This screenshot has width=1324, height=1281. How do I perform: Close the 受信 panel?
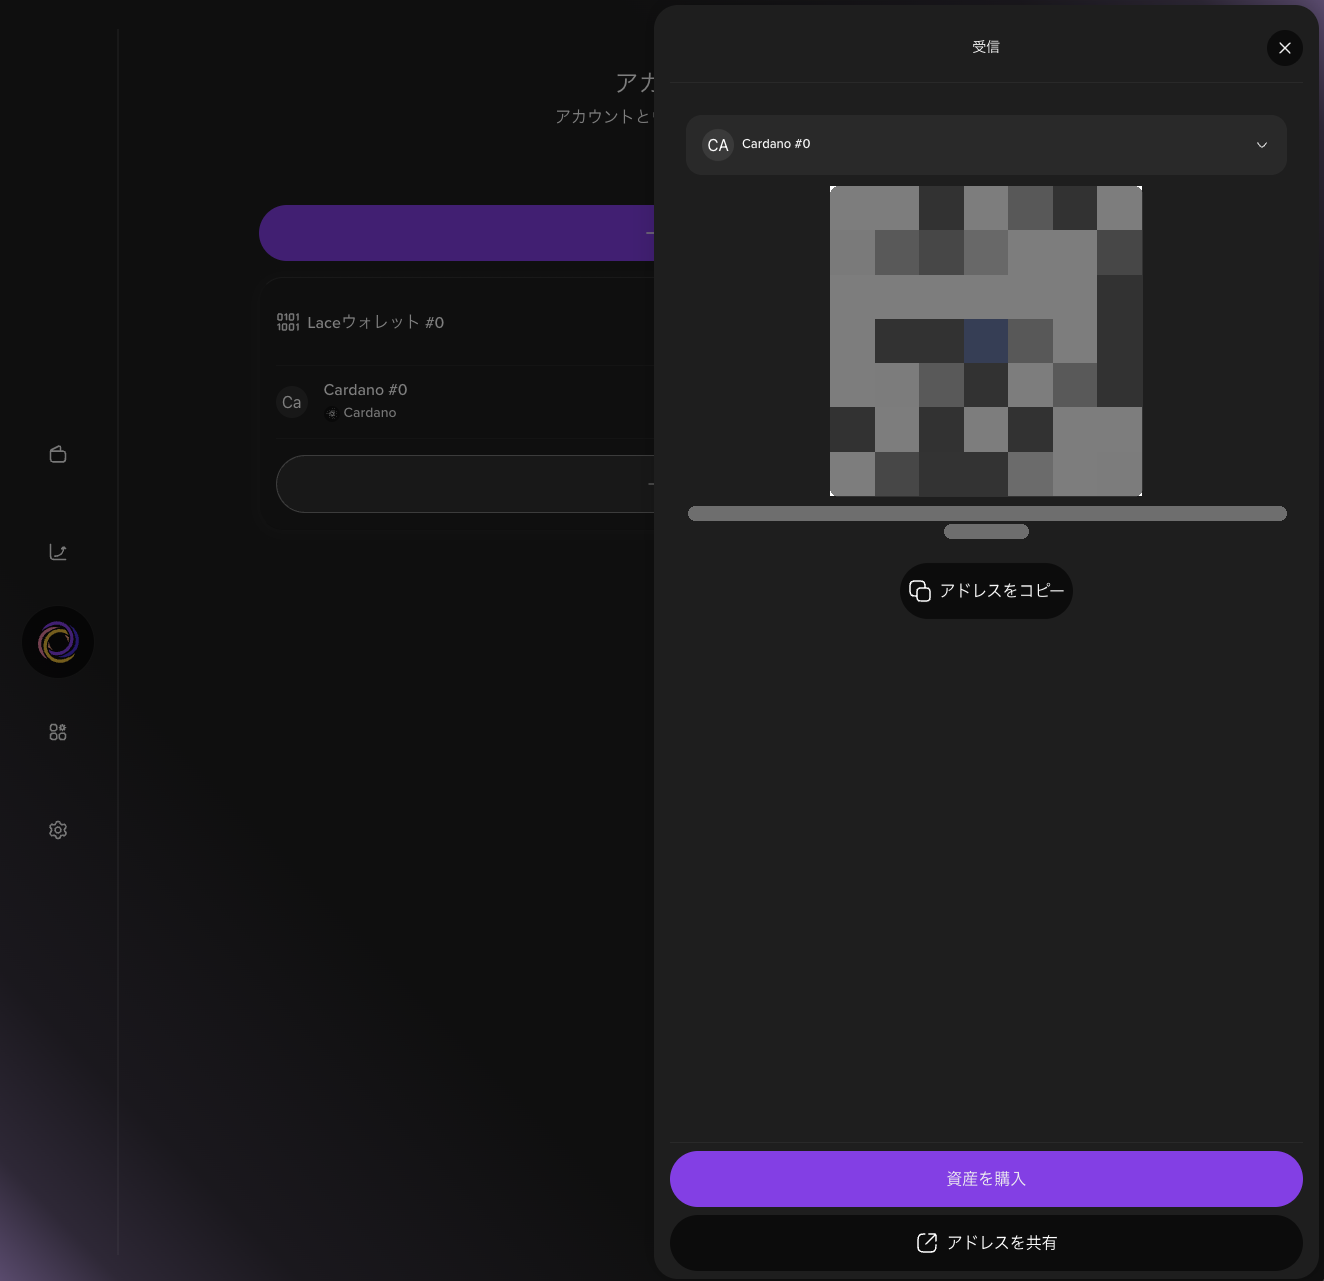[x=1285, y=48]
